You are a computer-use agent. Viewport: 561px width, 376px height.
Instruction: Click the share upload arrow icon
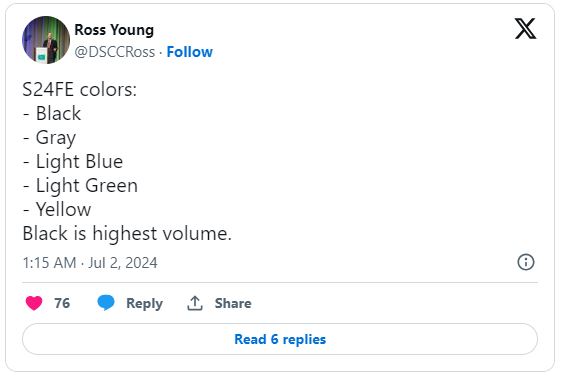click(x=195, y=303)
